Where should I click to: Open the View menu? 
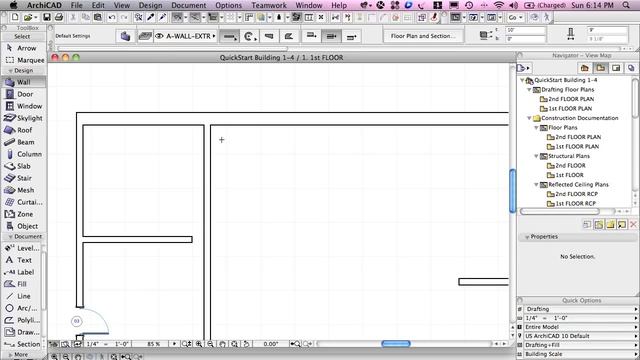[122, 5]
